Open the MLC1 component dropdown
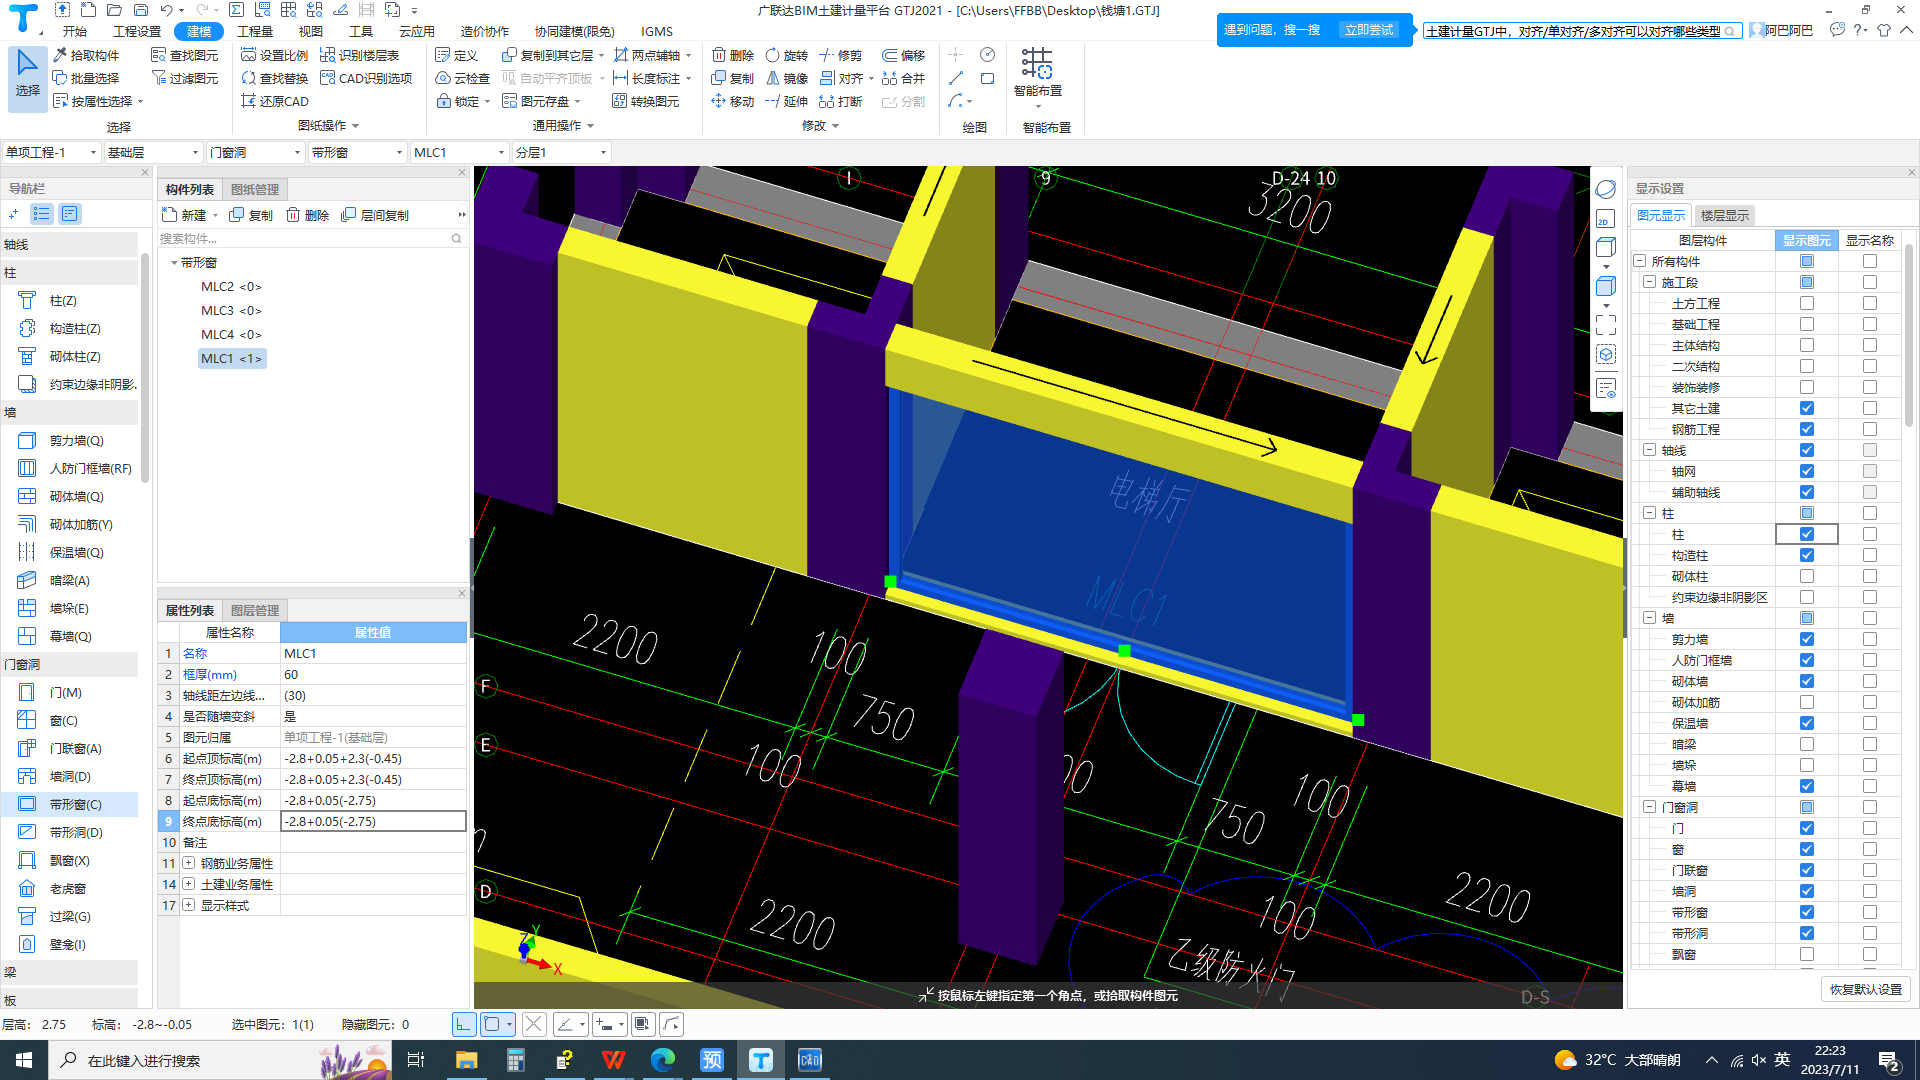 tap(459, 152)
